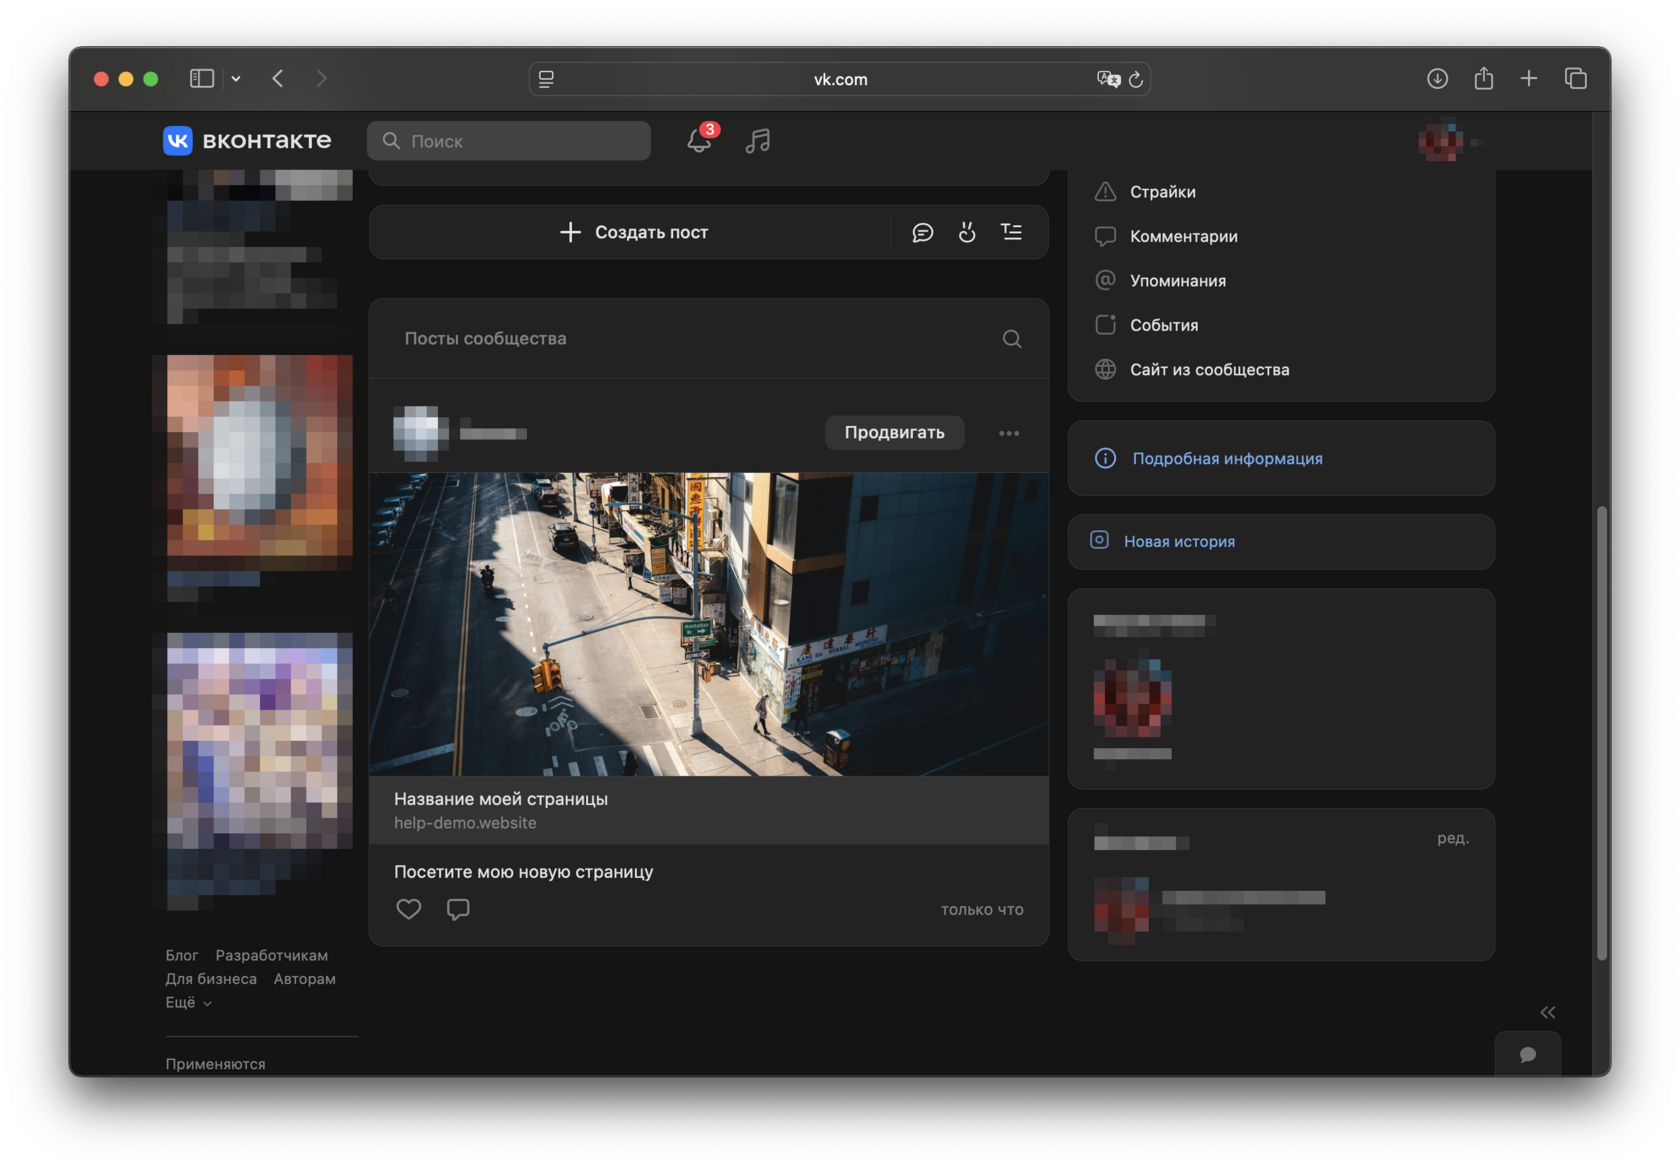Toggle the Safari sidebar

tap(202, 79)
